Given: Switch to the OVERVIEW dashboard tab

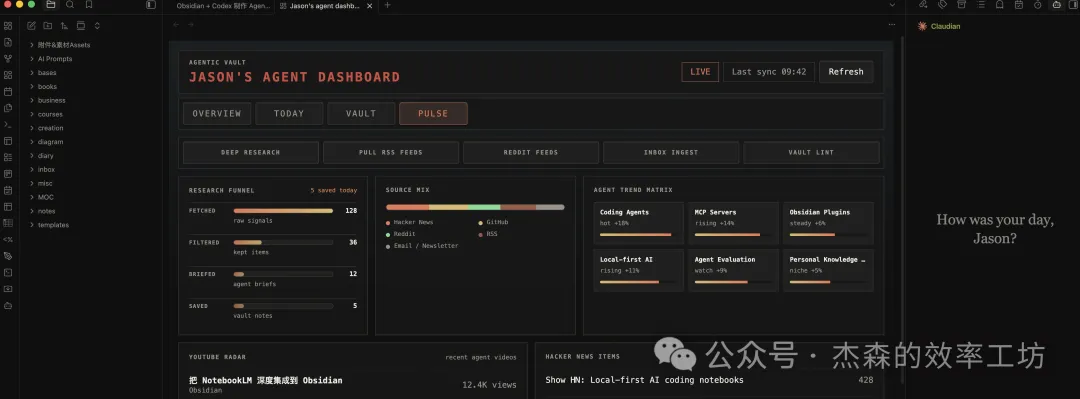Looking at the screenshot, I should click(217, 114).
